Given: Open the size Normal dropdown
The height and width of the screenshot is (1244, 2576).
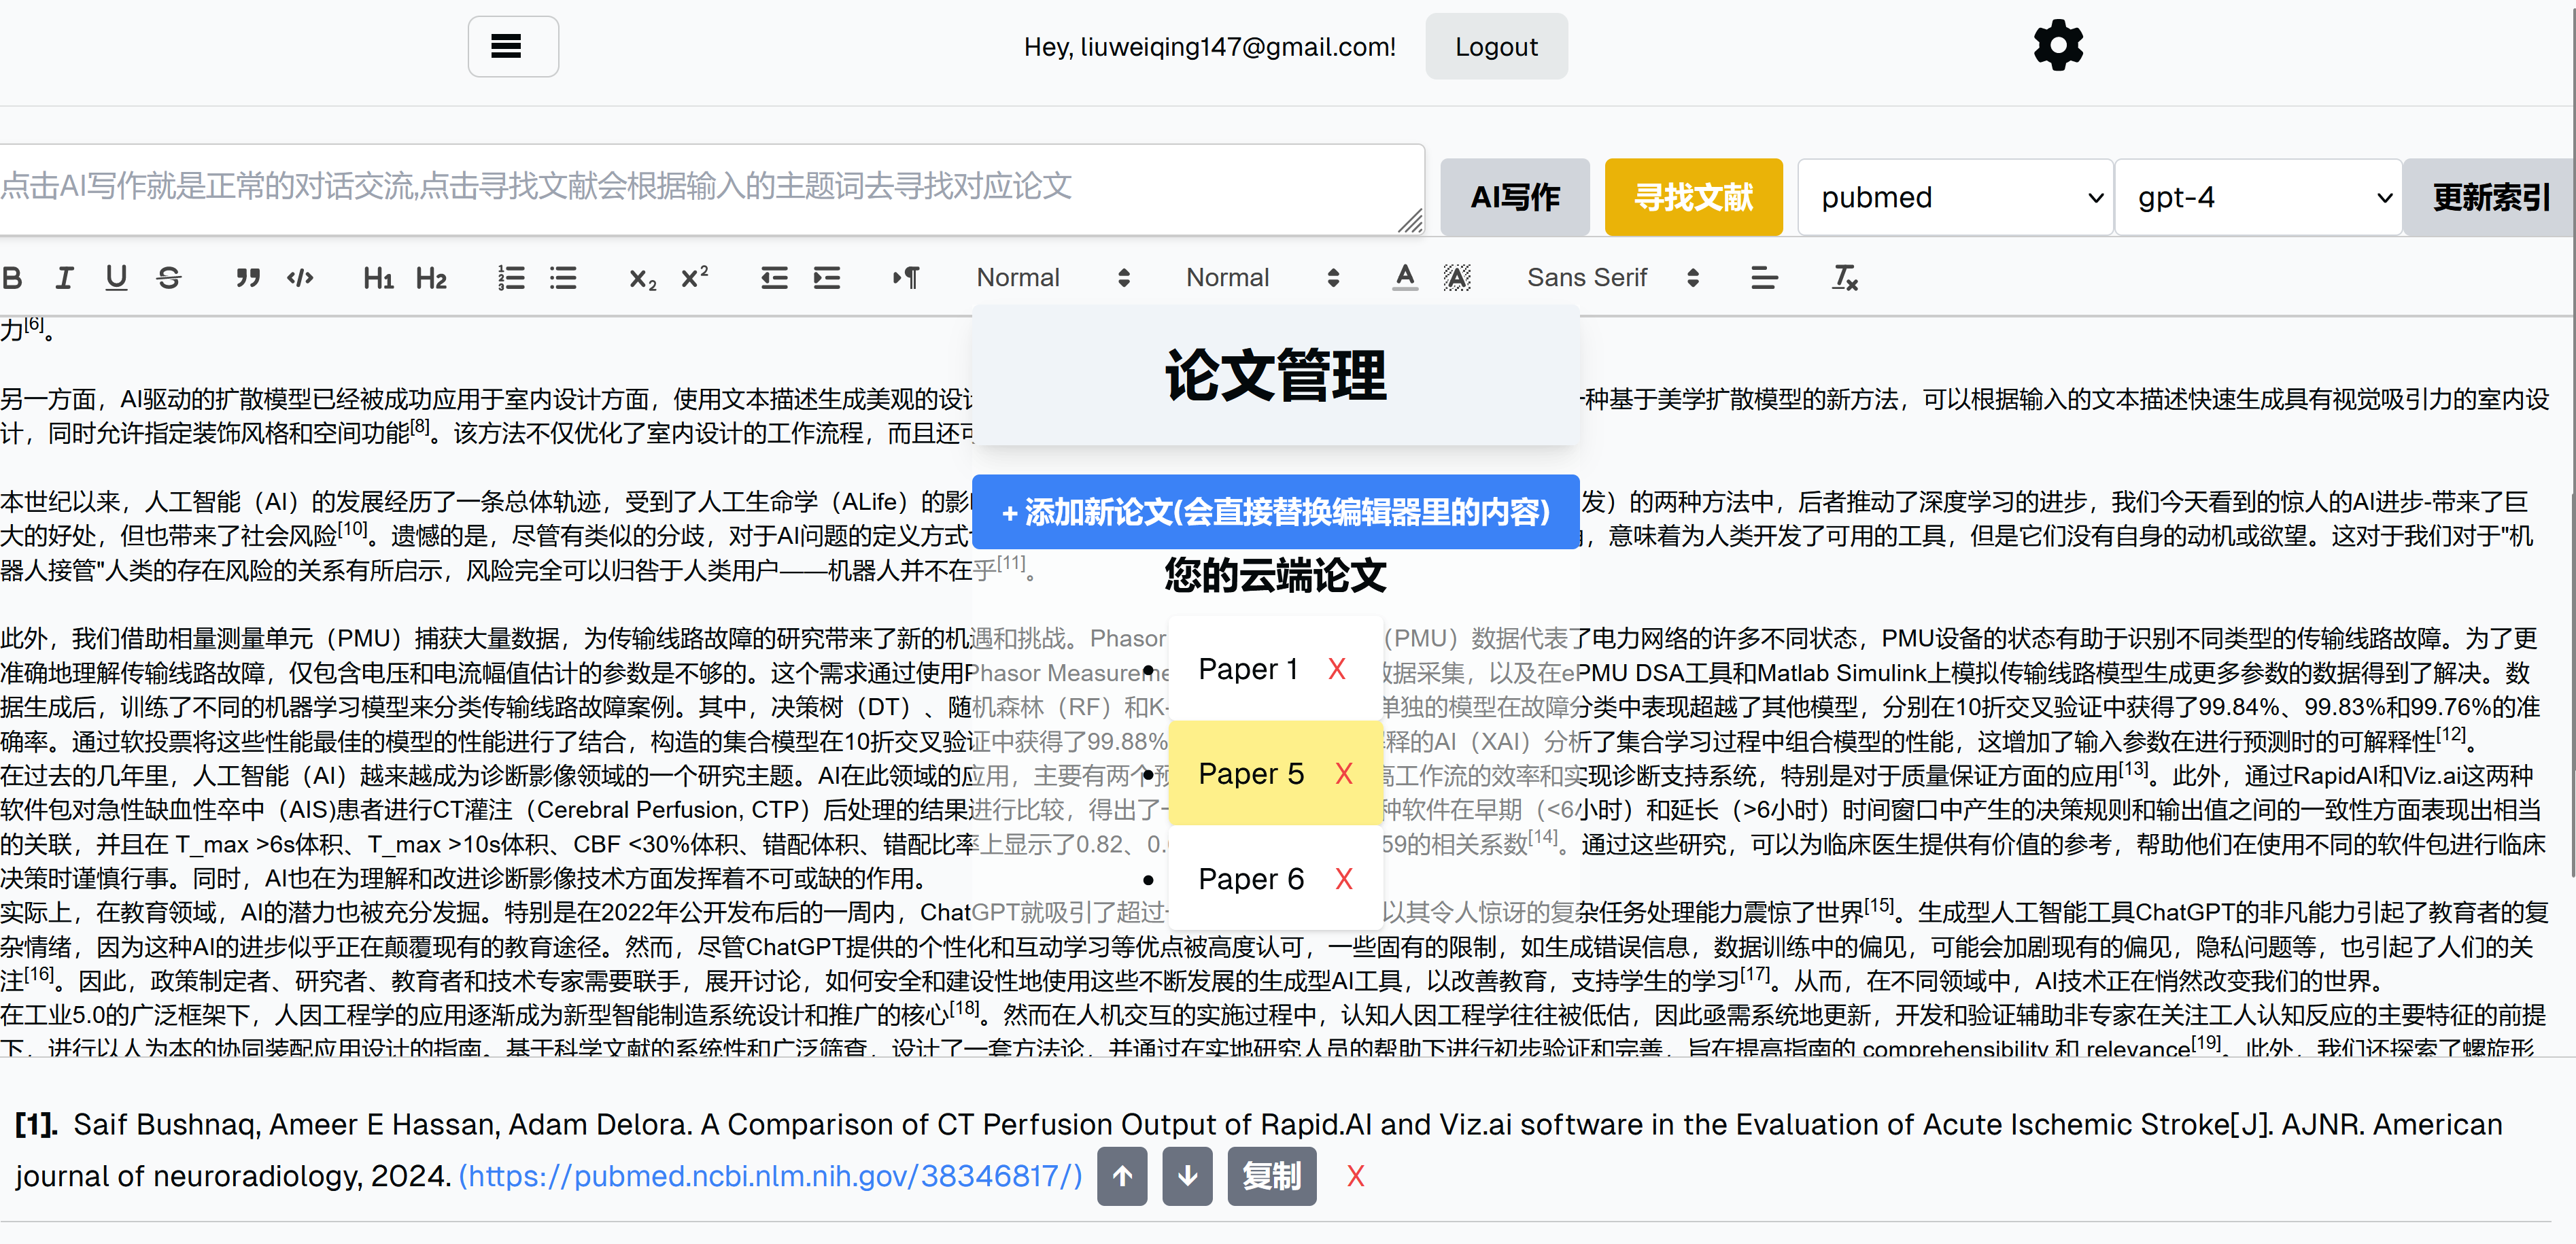Looking at the screenshot, I should [x=1053, y=278].
